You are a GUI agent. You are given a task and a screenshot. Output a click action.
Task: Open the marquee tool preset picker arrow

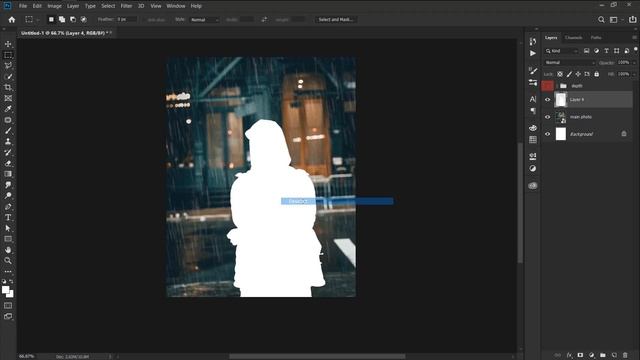coord(38,20)
